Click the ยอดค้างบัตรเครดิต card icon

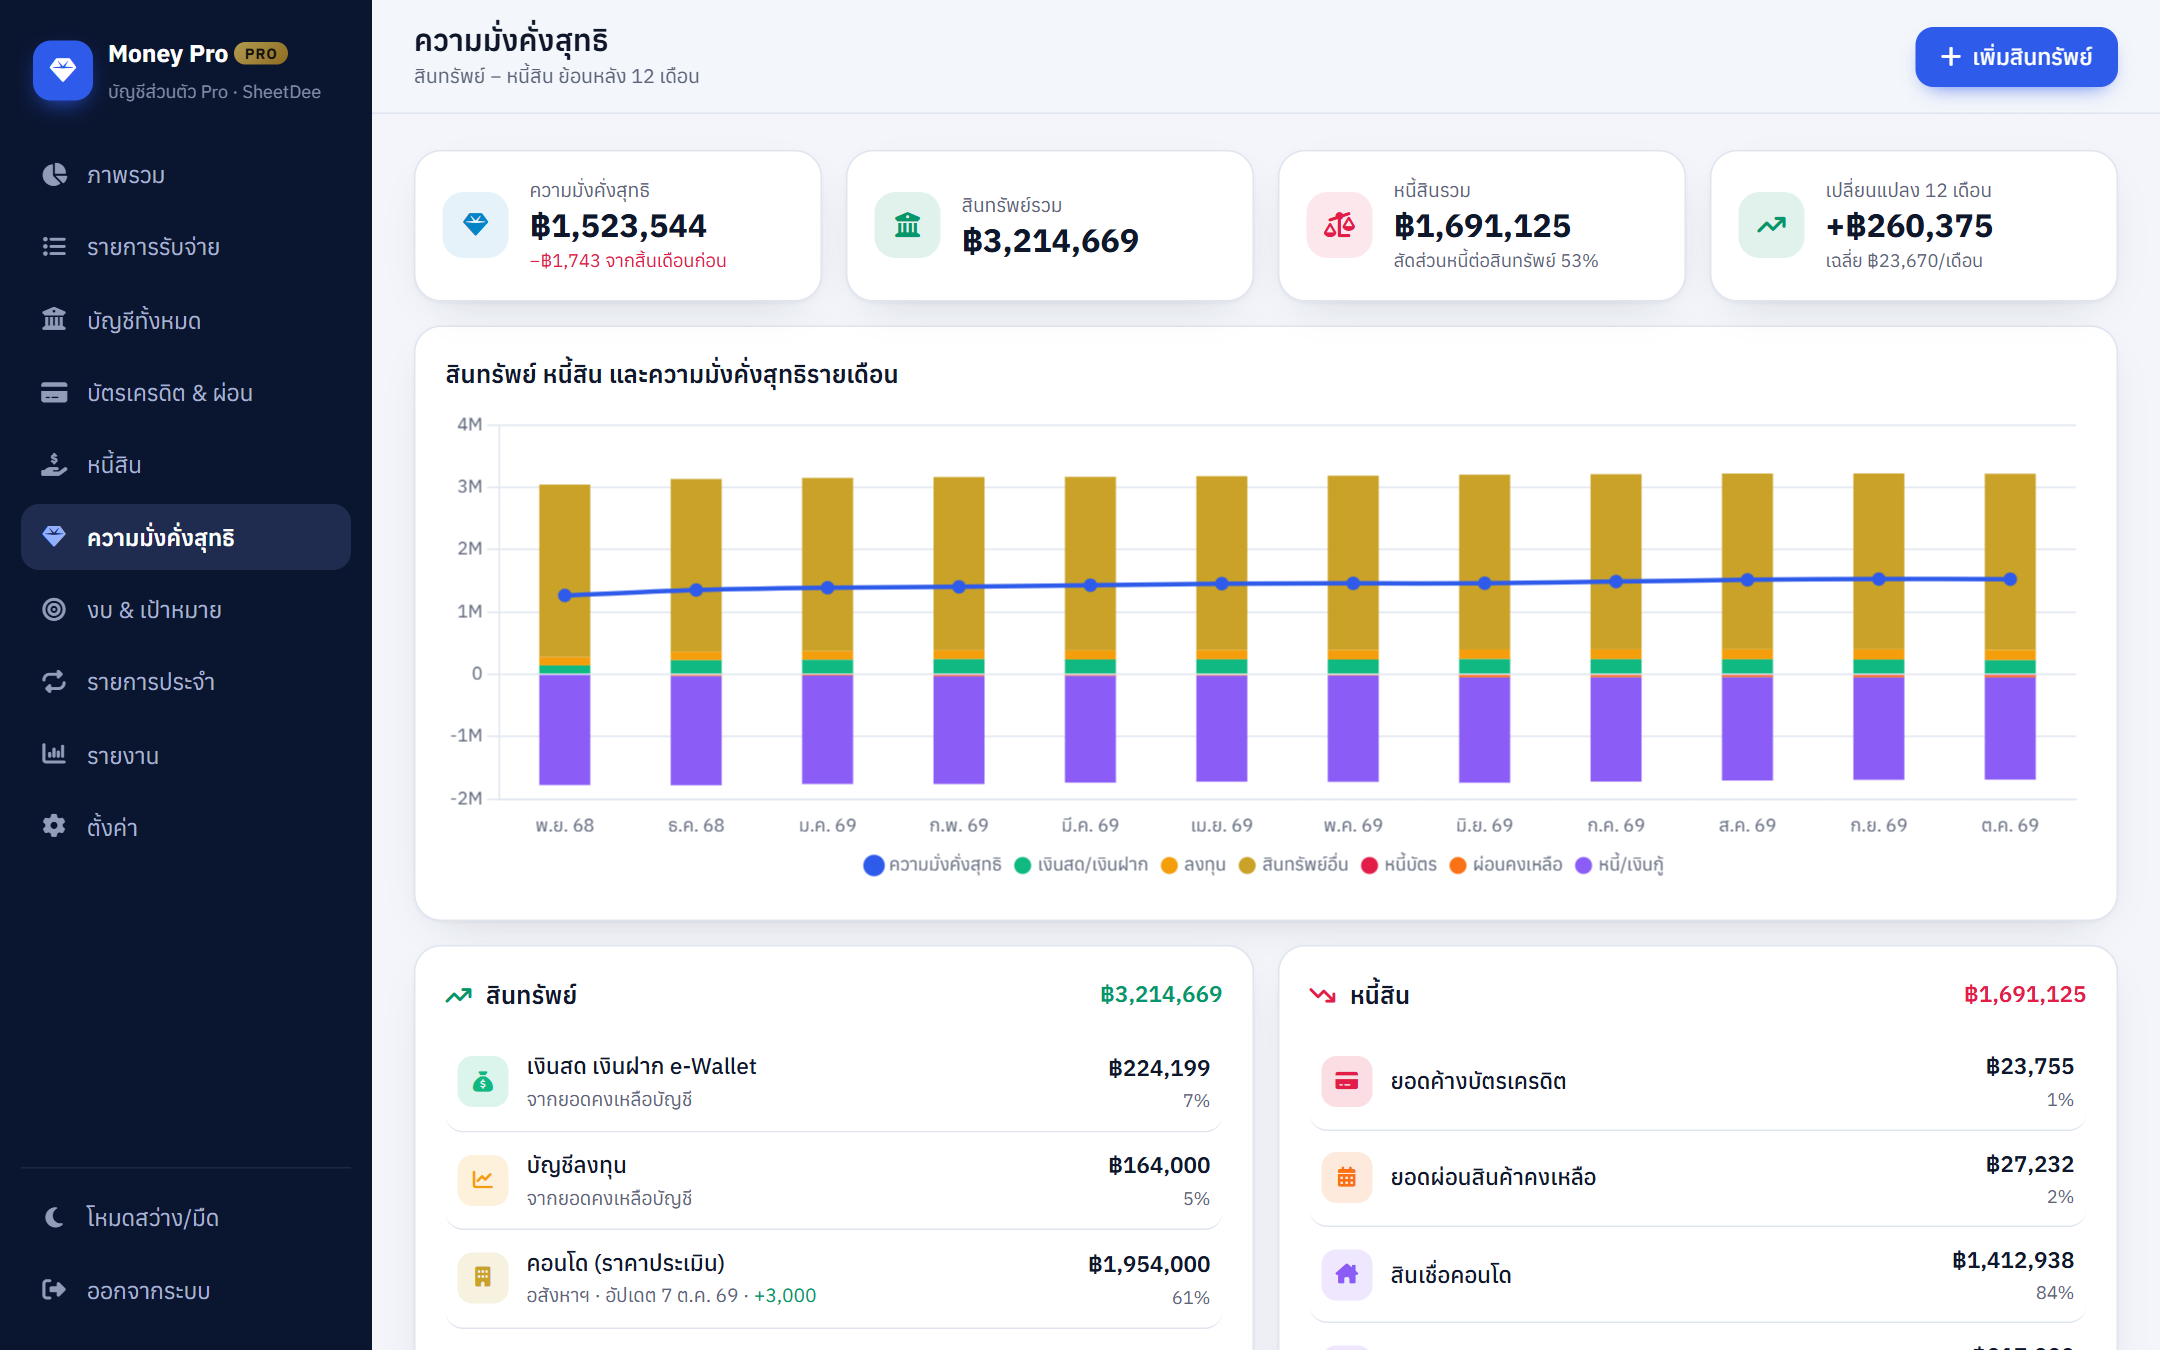(x=1347, y=1082)
